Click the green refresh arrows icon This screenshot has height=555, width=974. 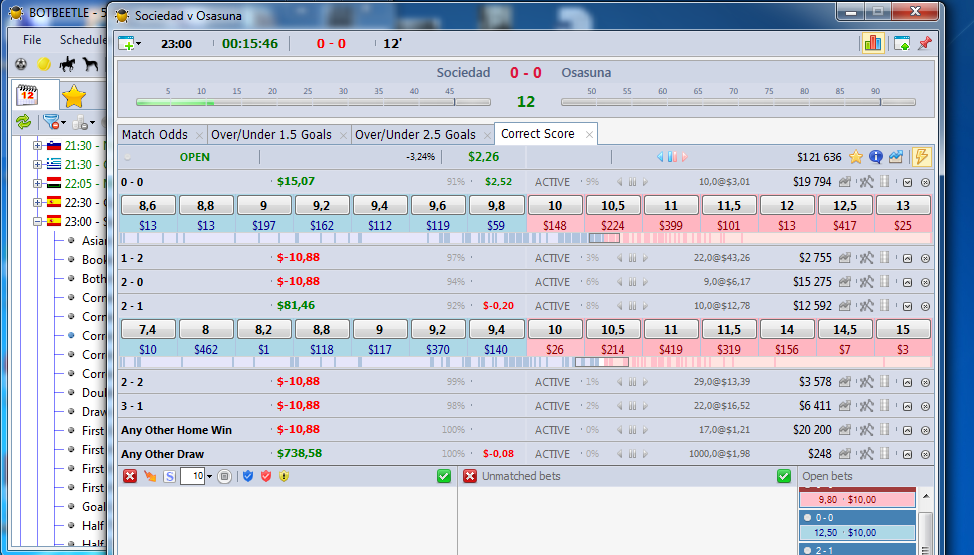coord(24,122)
